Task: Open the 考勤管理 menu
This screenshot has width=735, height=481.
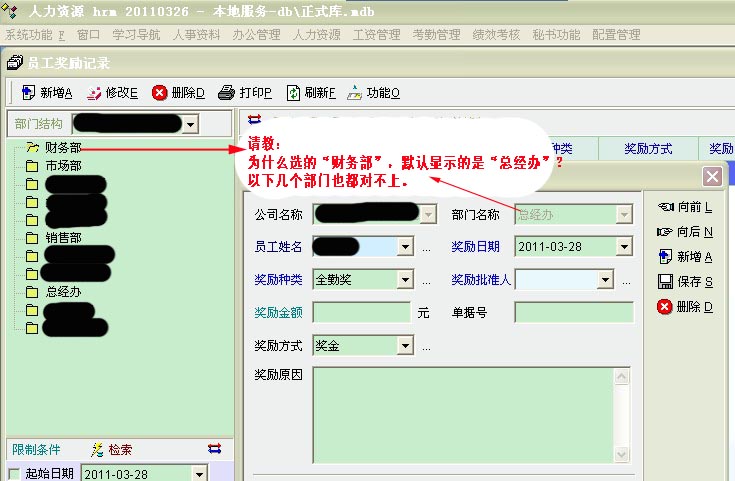Action: pos(436,35)
